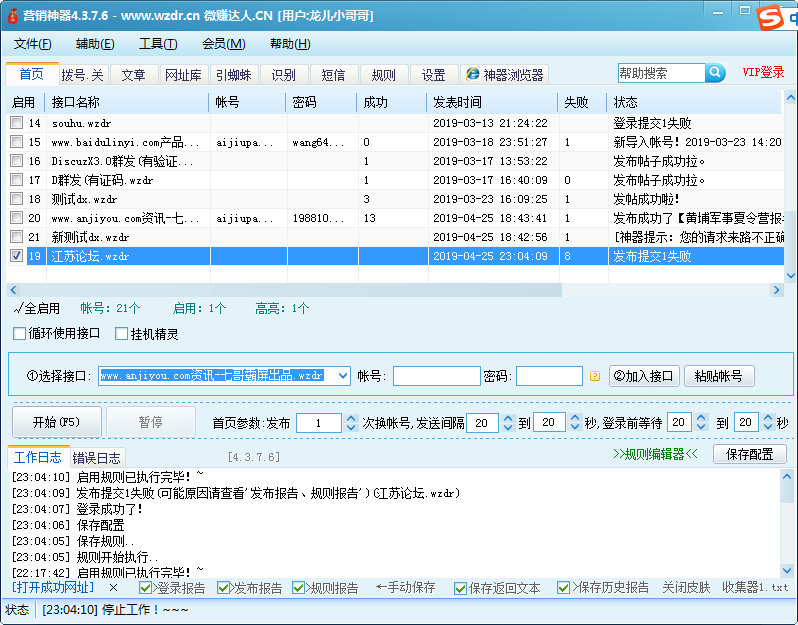Click the app logo in title bar
Viewport: 798px width, 625px height.
[11, 16]
